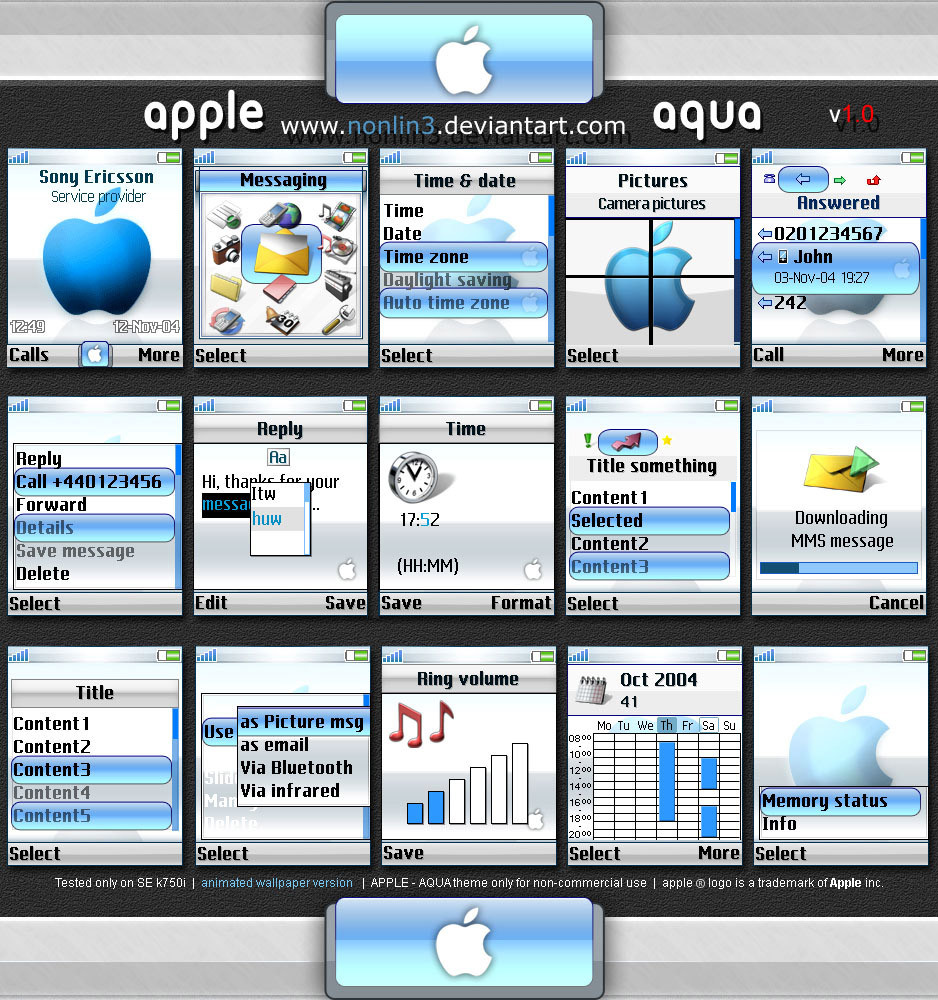This screenshot has height=1000, width=938.
Task: Select 'as Picture msg' in the send submenu
Action: coord(302,721)
